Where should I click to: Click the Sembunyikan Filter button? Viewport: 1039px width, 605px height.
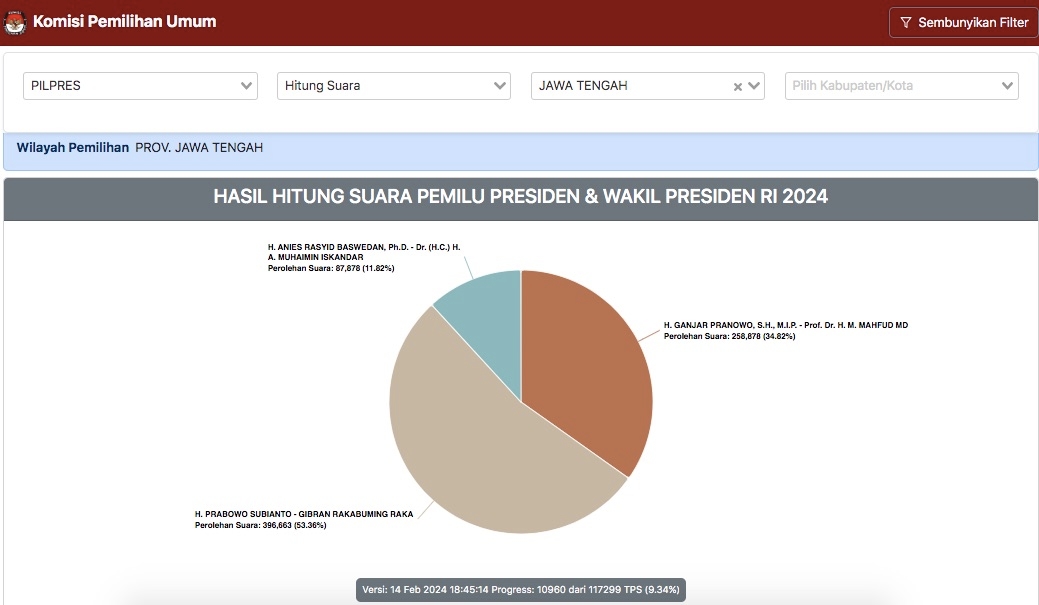point(963,23)
